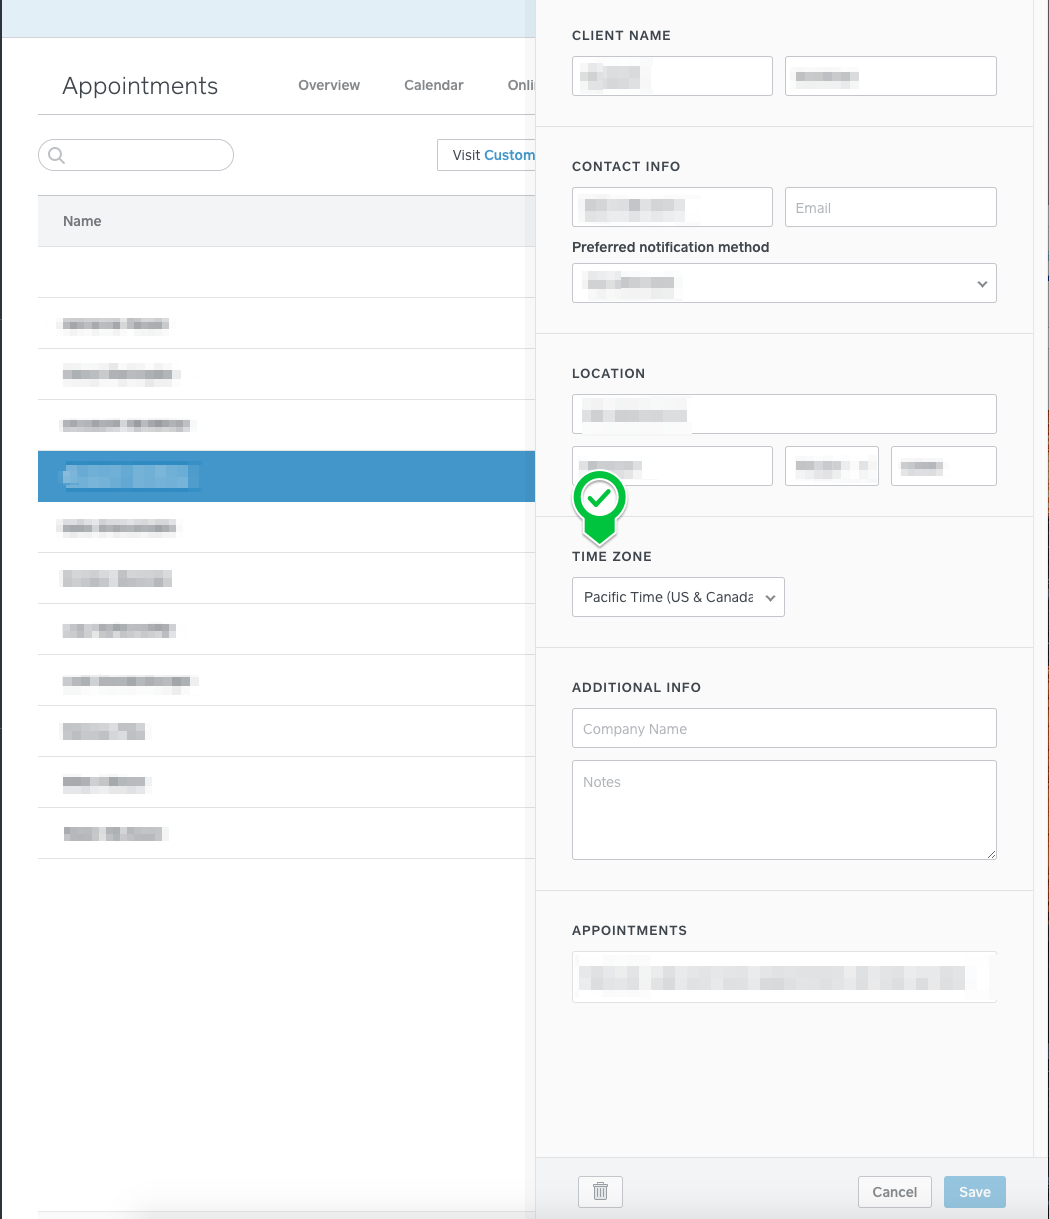Screen dimensions: 1049x1219
Task: Open the Calendar tab
Action: pos(433,85)
